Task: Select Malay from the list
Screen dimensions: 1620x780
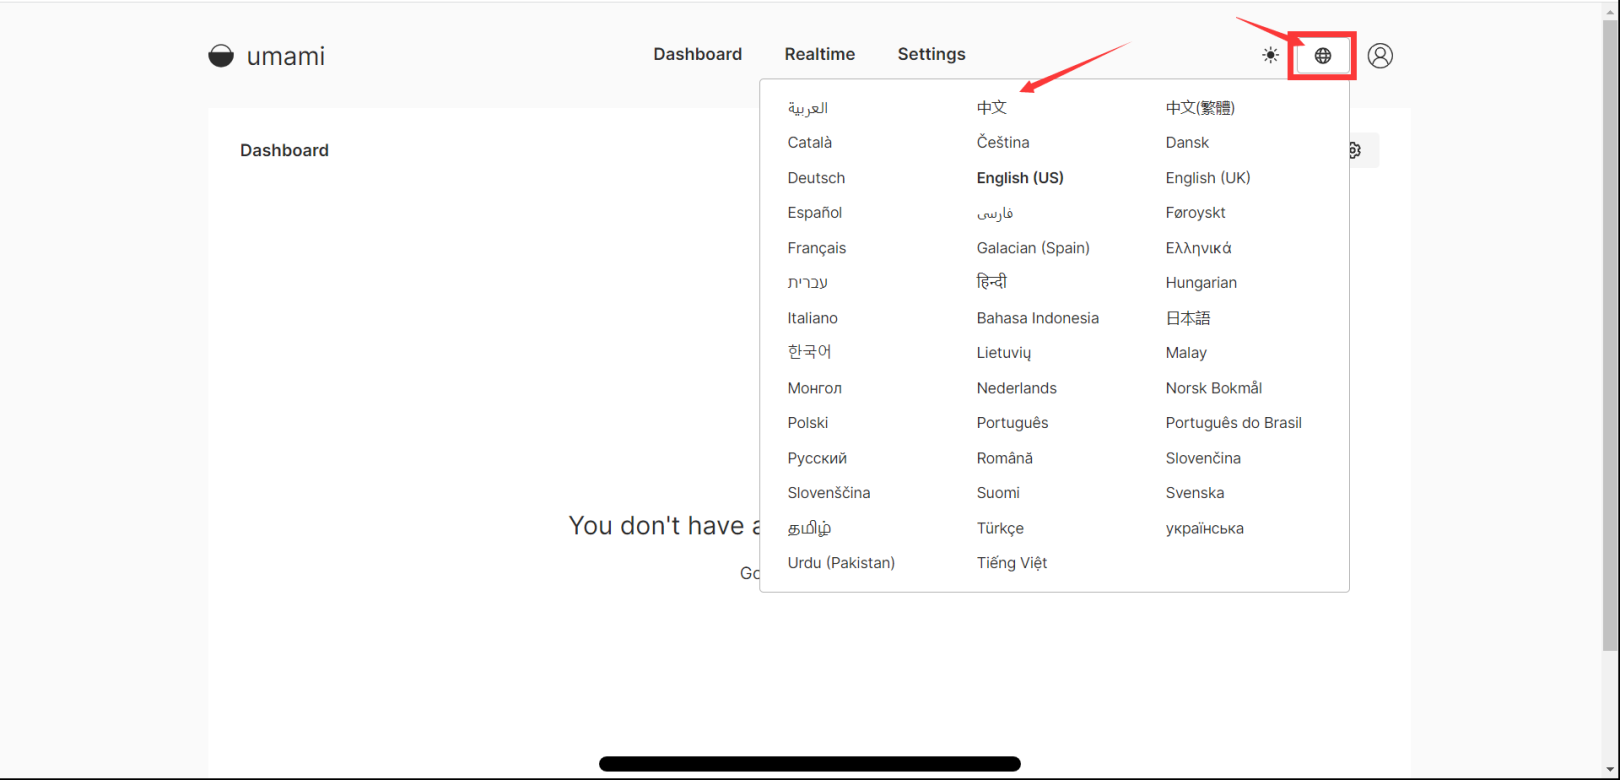Action: tap(1186, 353)
